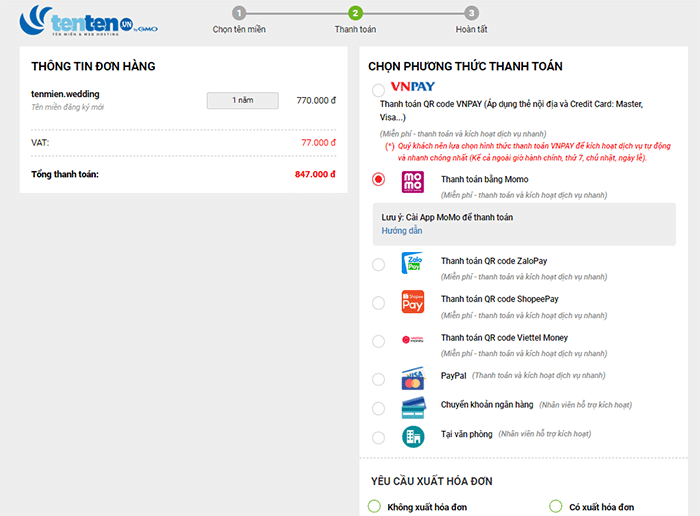This screenshot has width=700, height=516.
Task: Open the '1 năm' duration dropdown
Action: [242, 100]
